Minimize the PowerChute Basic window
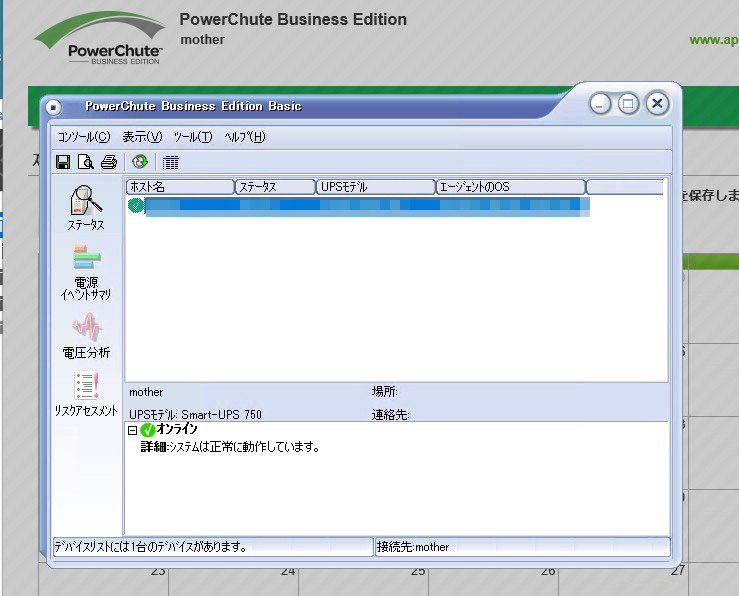The image size is (739, 596). [x=600, y=105]
